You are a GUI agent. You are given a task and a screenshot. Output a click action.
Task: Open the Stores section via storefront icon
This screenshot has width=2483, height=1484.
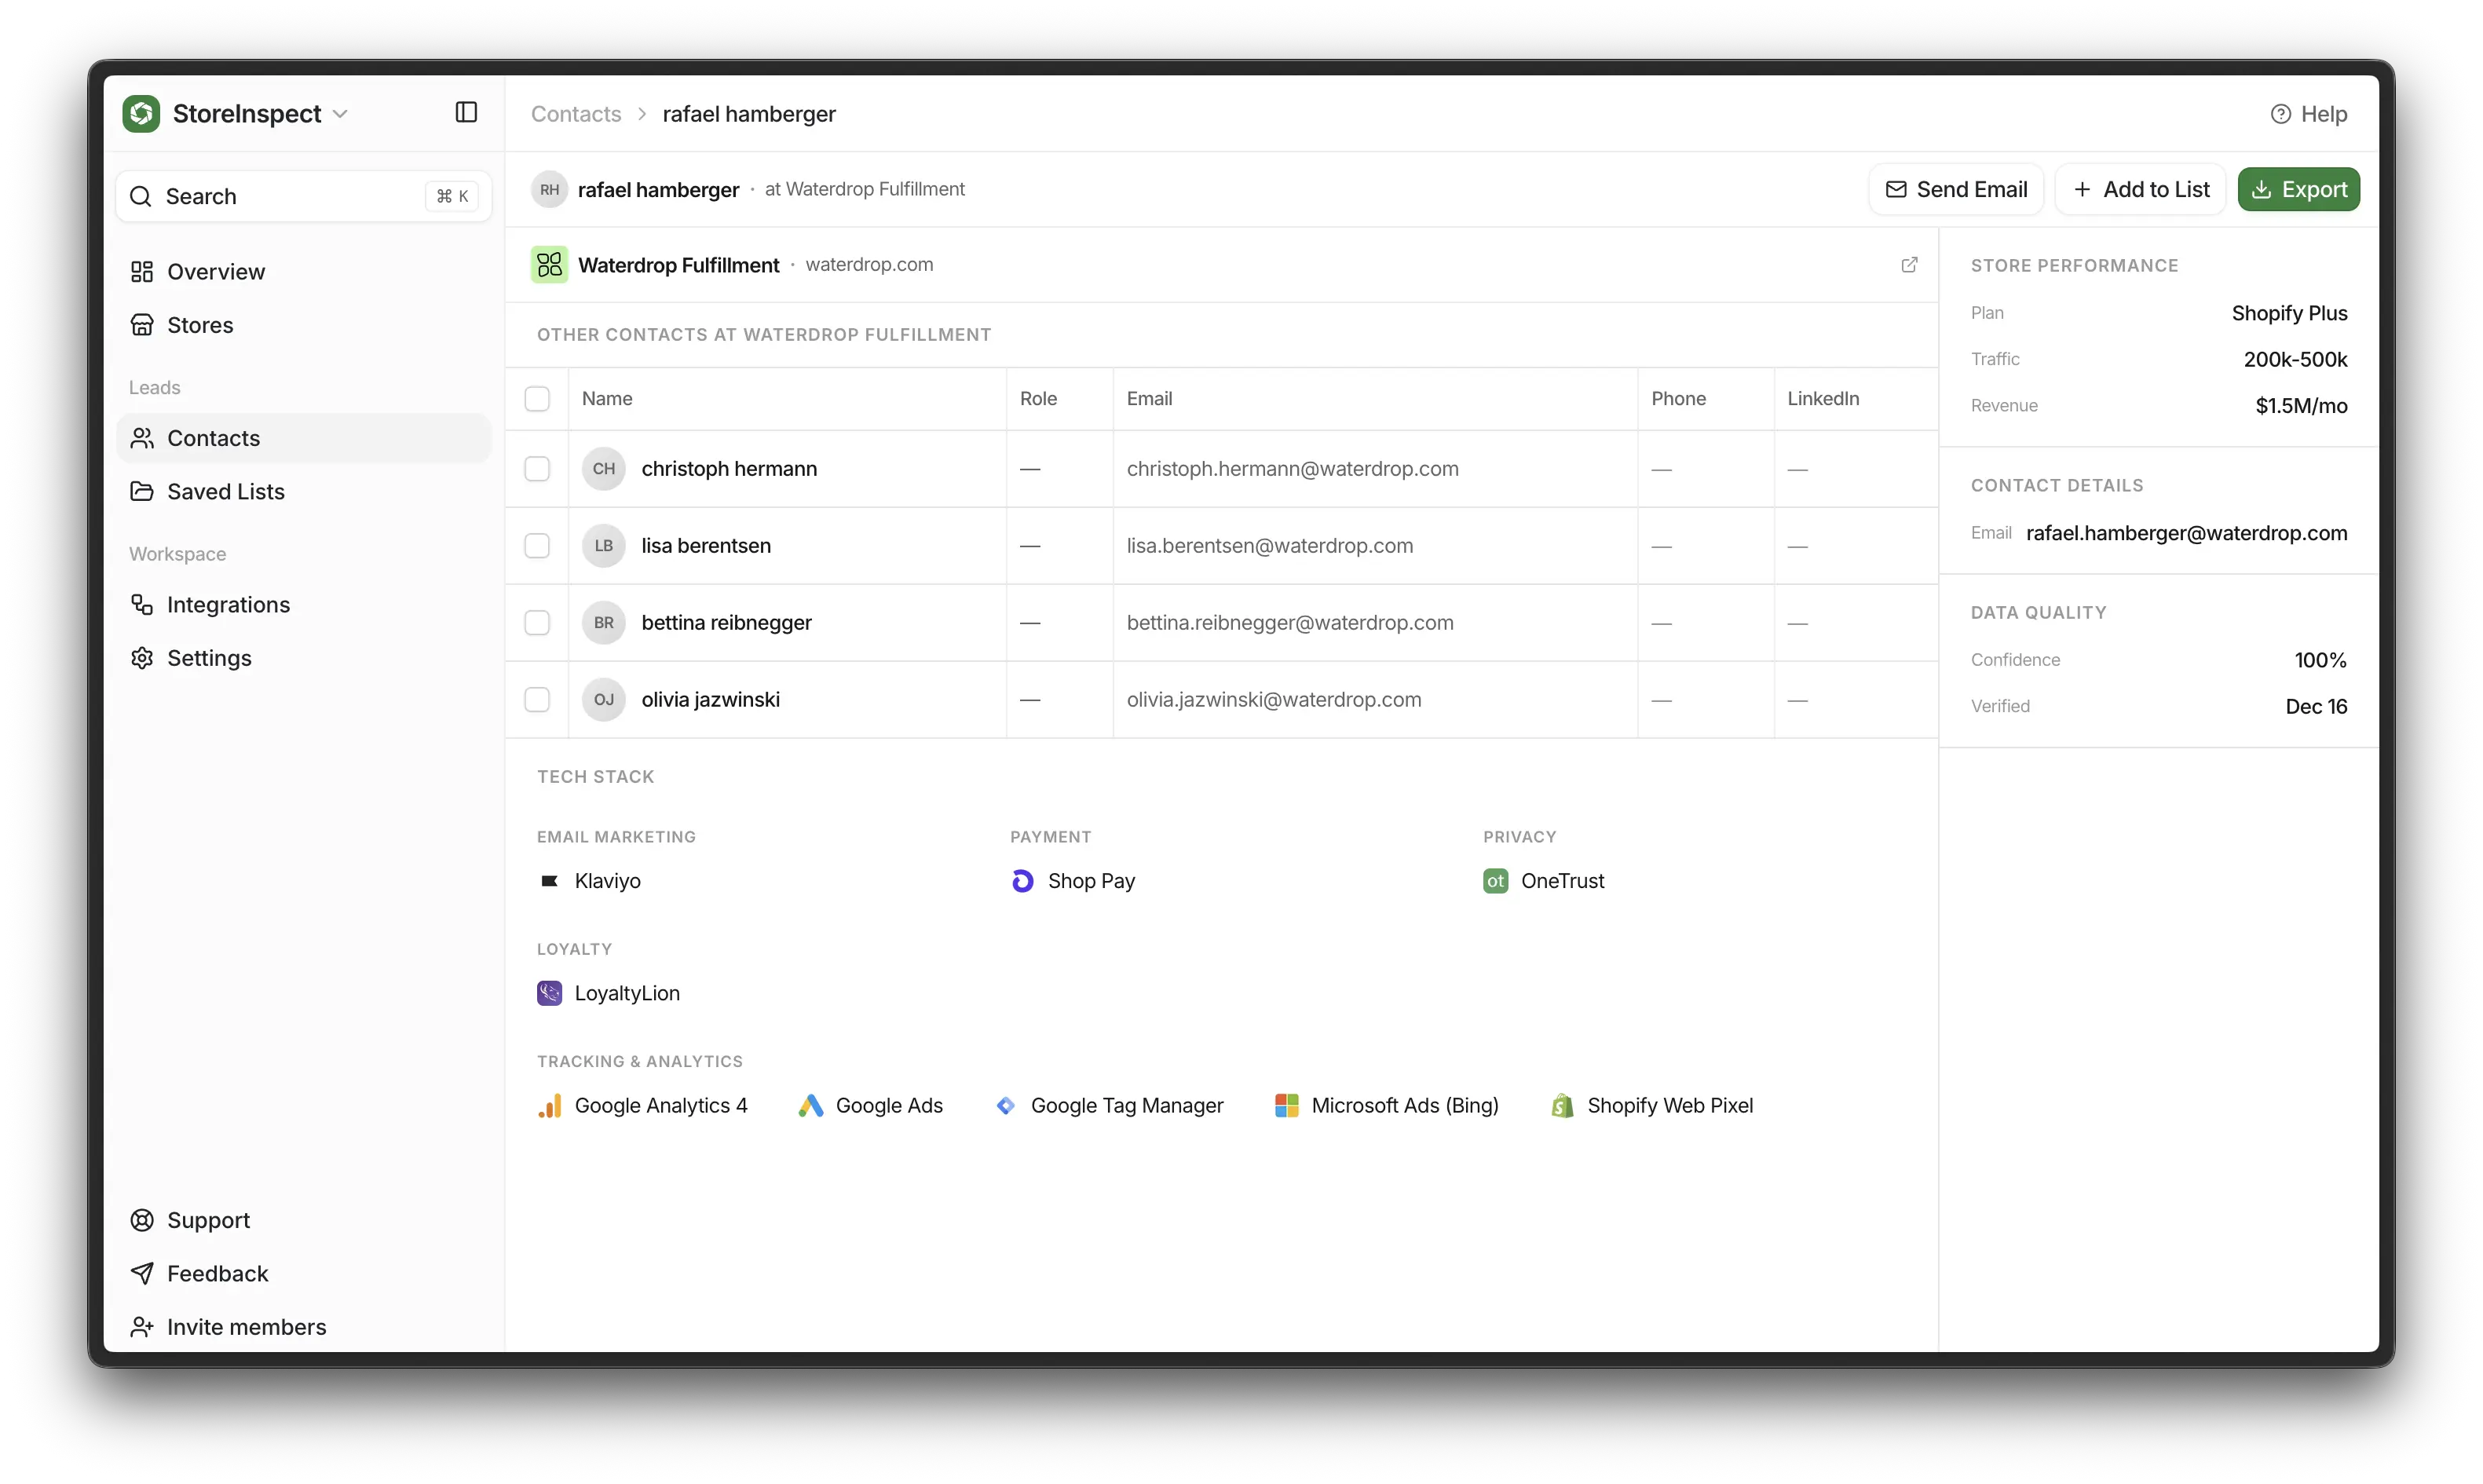(x=143, y=324)
